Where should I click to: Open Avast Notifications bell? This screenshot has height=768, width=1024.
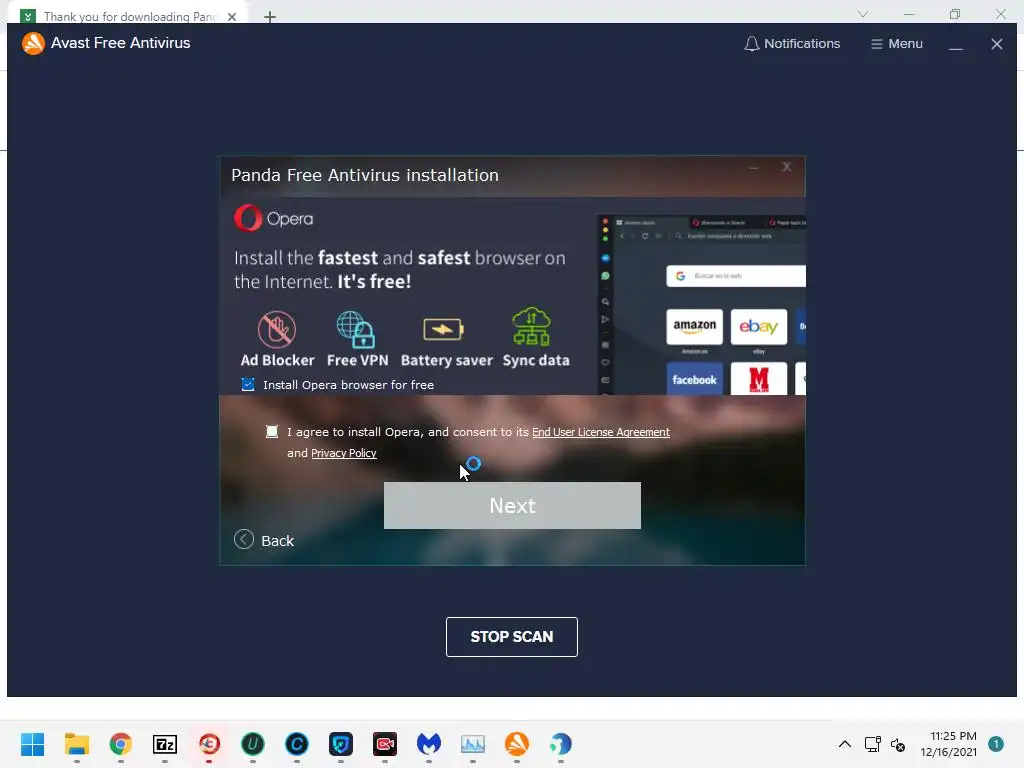pyautogui.click(x=792, y=44)
